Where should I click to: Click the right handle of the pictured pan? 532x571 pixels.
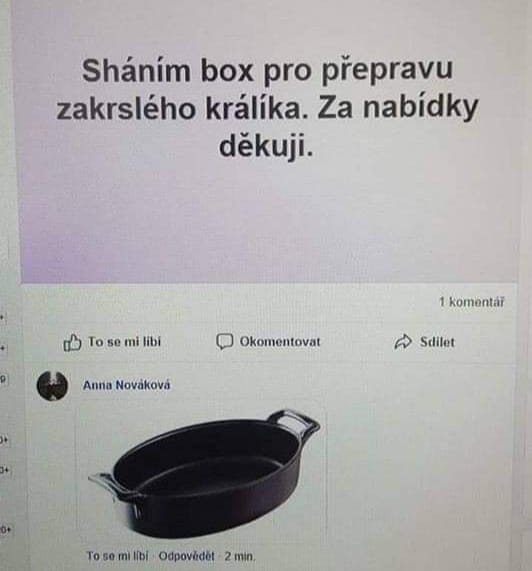click(293, 422)
